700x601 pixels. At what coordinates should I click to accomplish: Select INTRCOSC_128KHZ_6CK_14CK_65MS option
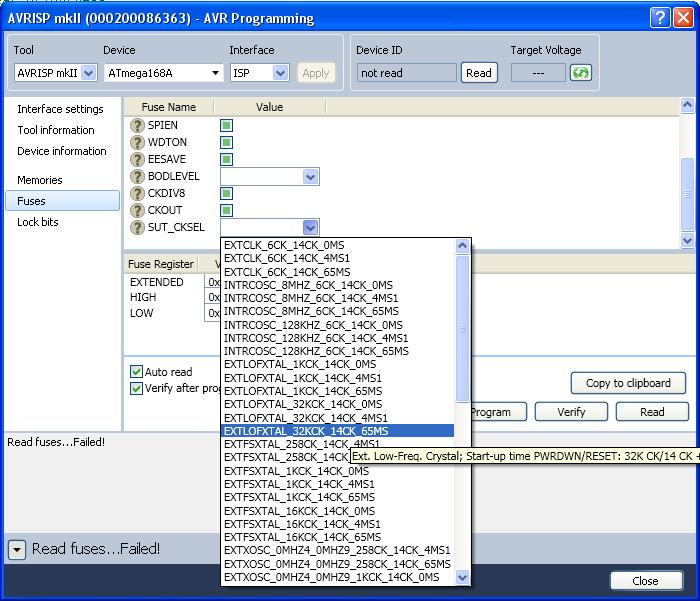[x=338, y=351]
